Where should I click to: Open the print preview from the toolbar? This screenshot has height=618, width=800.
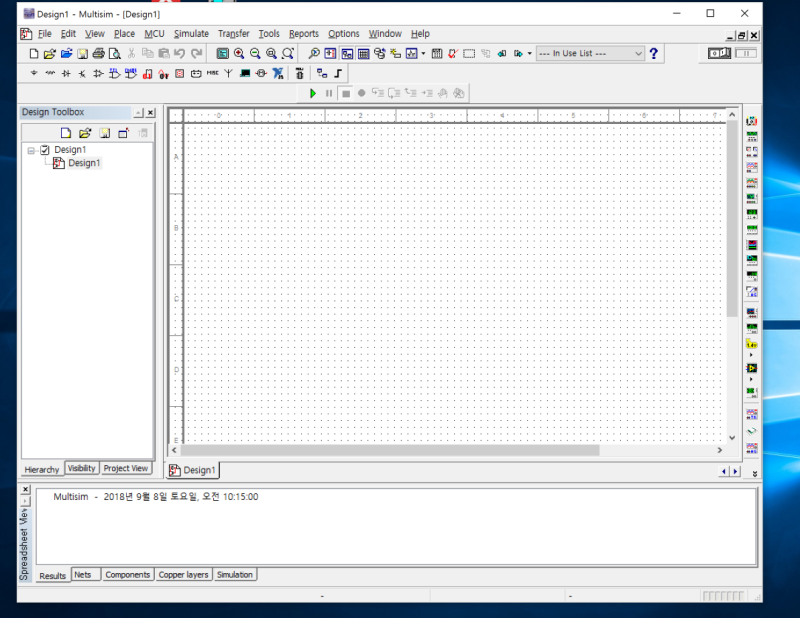(x=115, y=54)
